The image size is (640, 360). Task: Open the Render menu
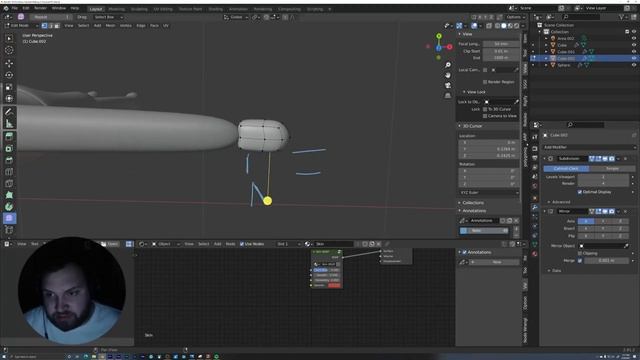[x=40, y=8]
